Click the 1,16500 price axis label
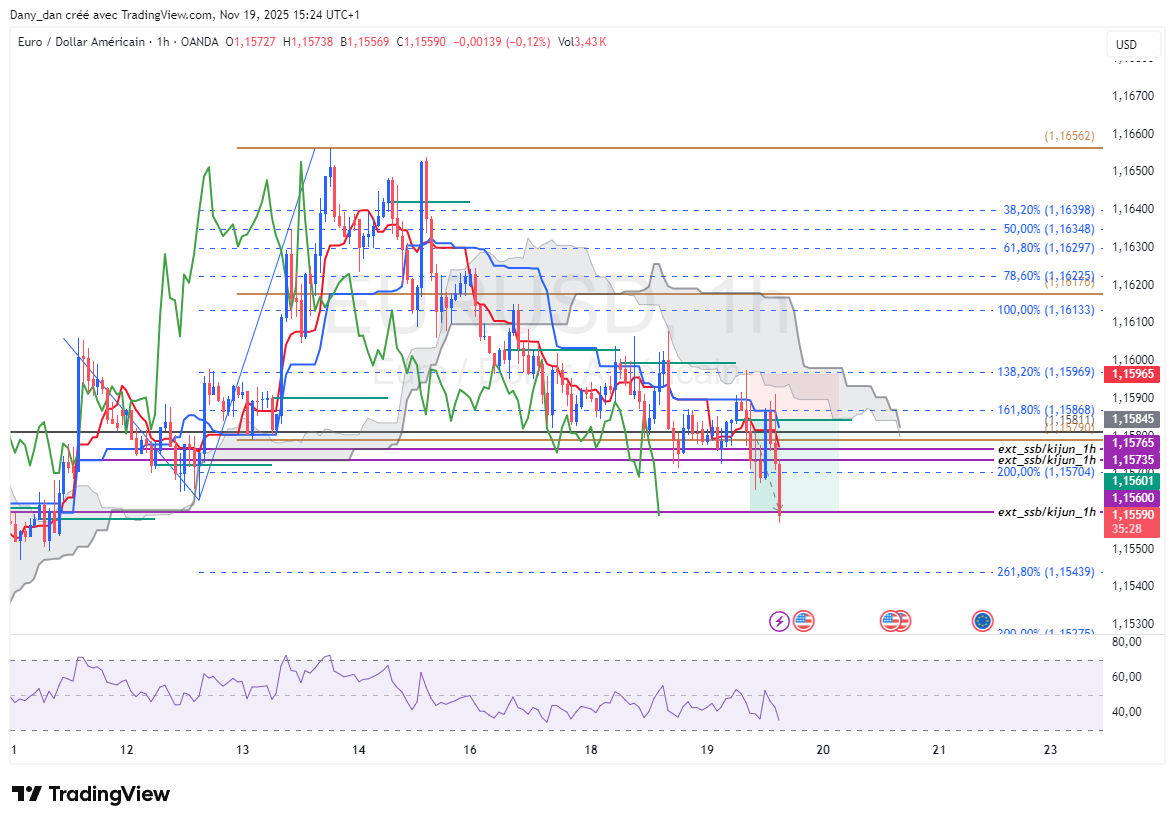 (1133, 171)
